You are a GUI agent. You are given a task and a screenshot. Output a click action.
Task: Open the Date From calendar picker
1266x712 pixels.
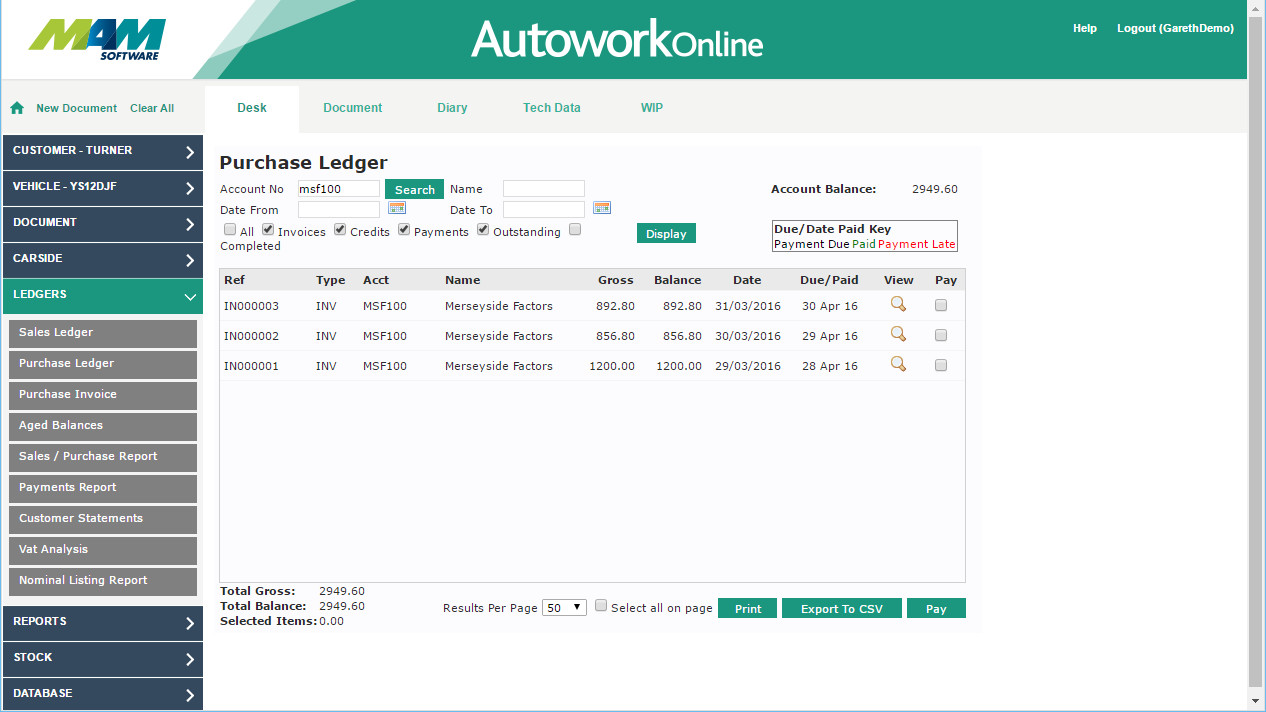click(x=397, y=208)
